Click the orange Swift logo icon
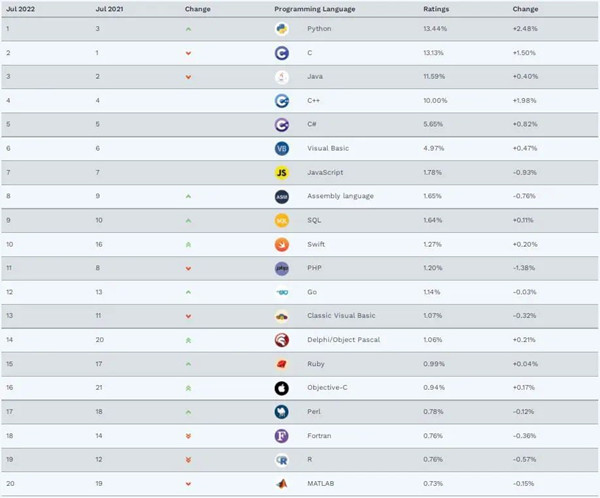Screen dimensions: 600x498 click(x=282, y=244)
